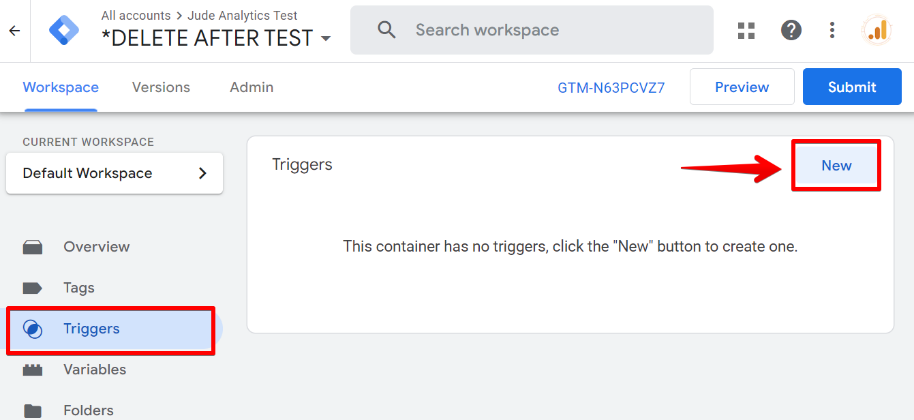Click the Folders icon in sidebar
This screenshot has height=420, width=914.
33,410
